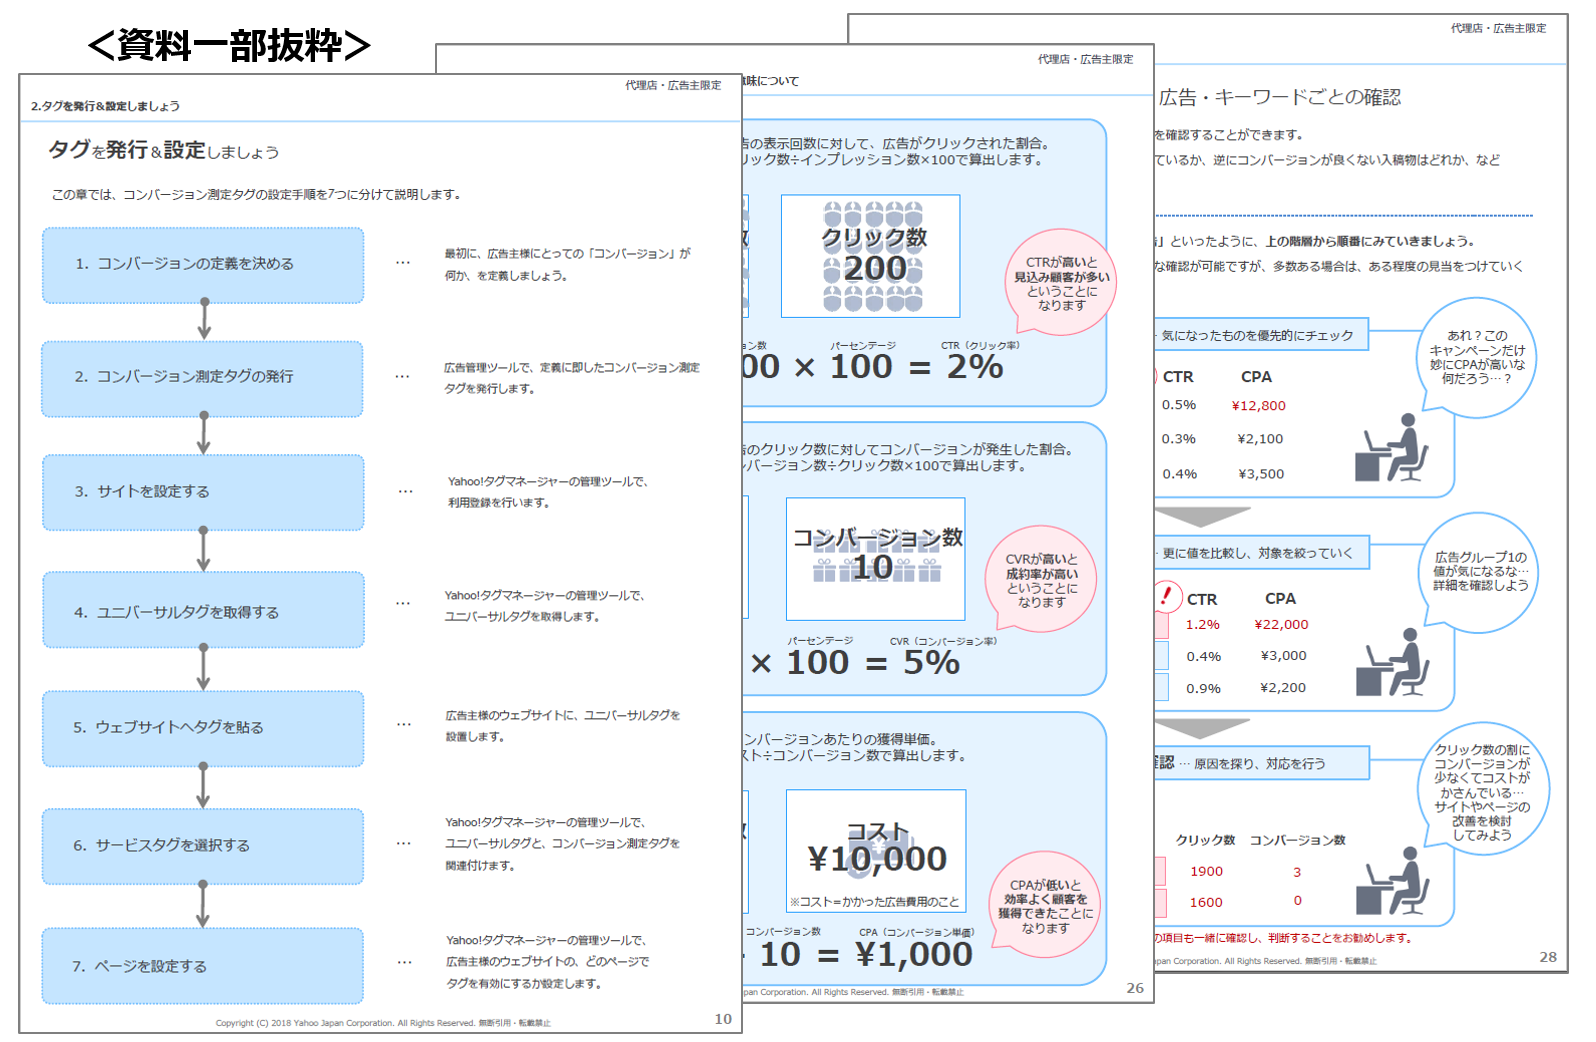Viewport: 1596px width, 1042px height.
Task: Click the person-at-desk icon beside the ¥3,500 row
Action: tap(1391, 447)
